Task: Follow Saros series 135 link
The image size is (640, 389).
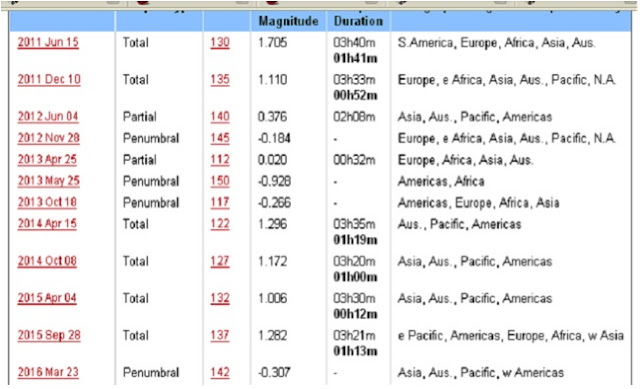Action: 220,79
